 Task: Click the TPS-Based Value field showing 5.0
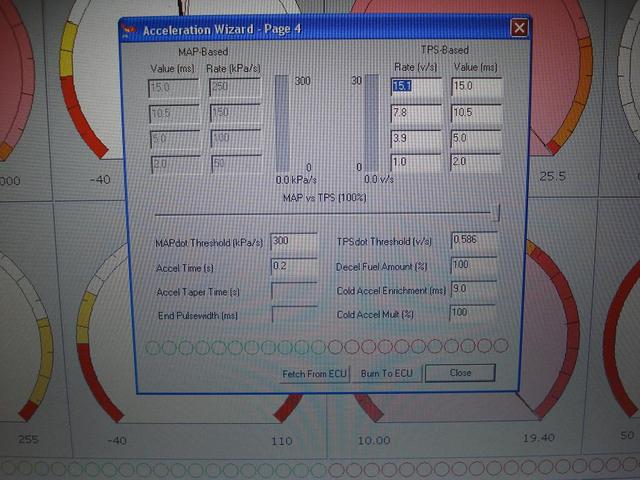click(x=476, y=138)
